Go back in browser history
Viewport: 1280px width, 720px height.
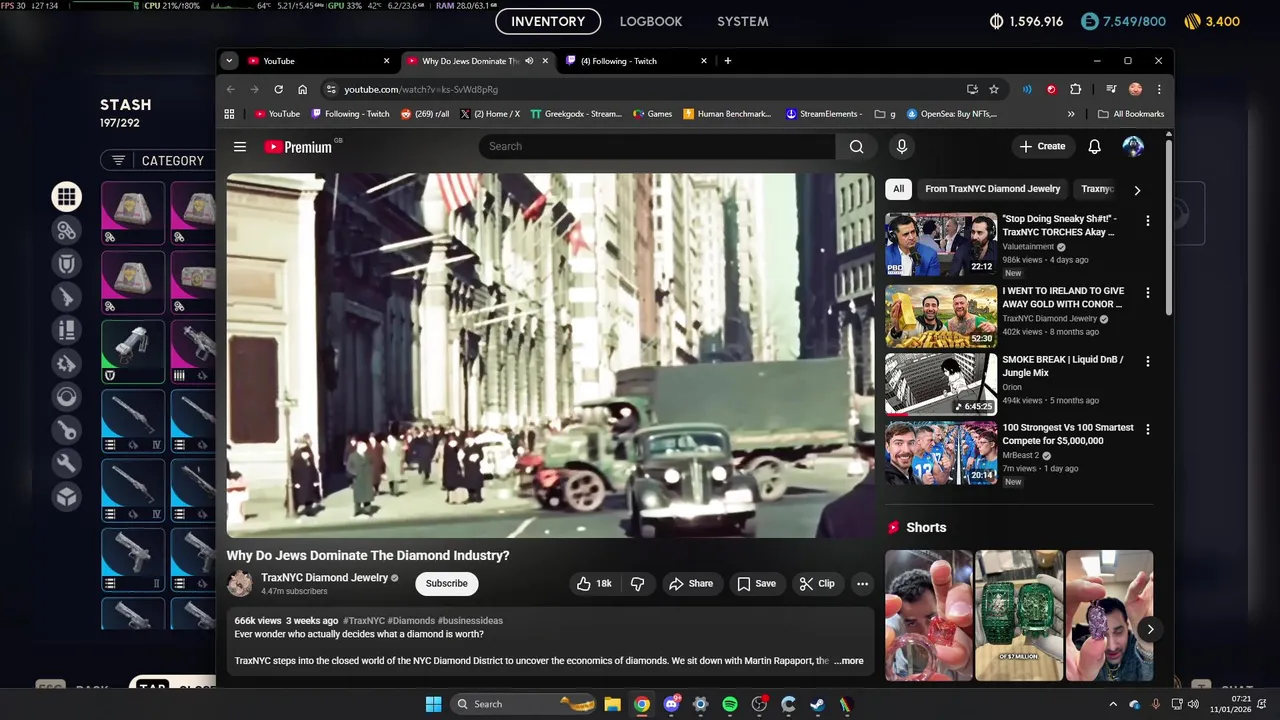pyautogui.click(x=230, y=89)
